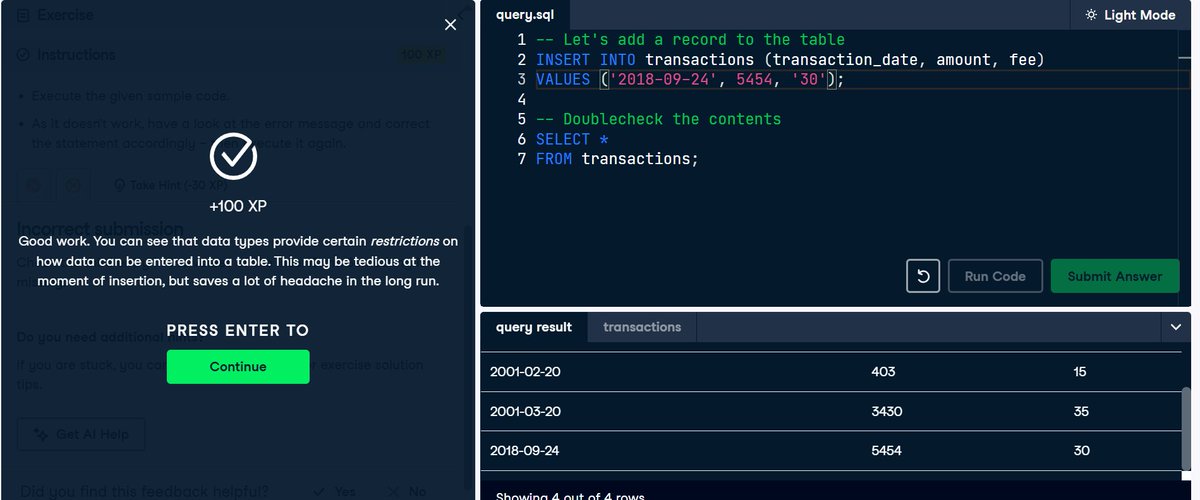Click fee cell 35

[1081, 411]
